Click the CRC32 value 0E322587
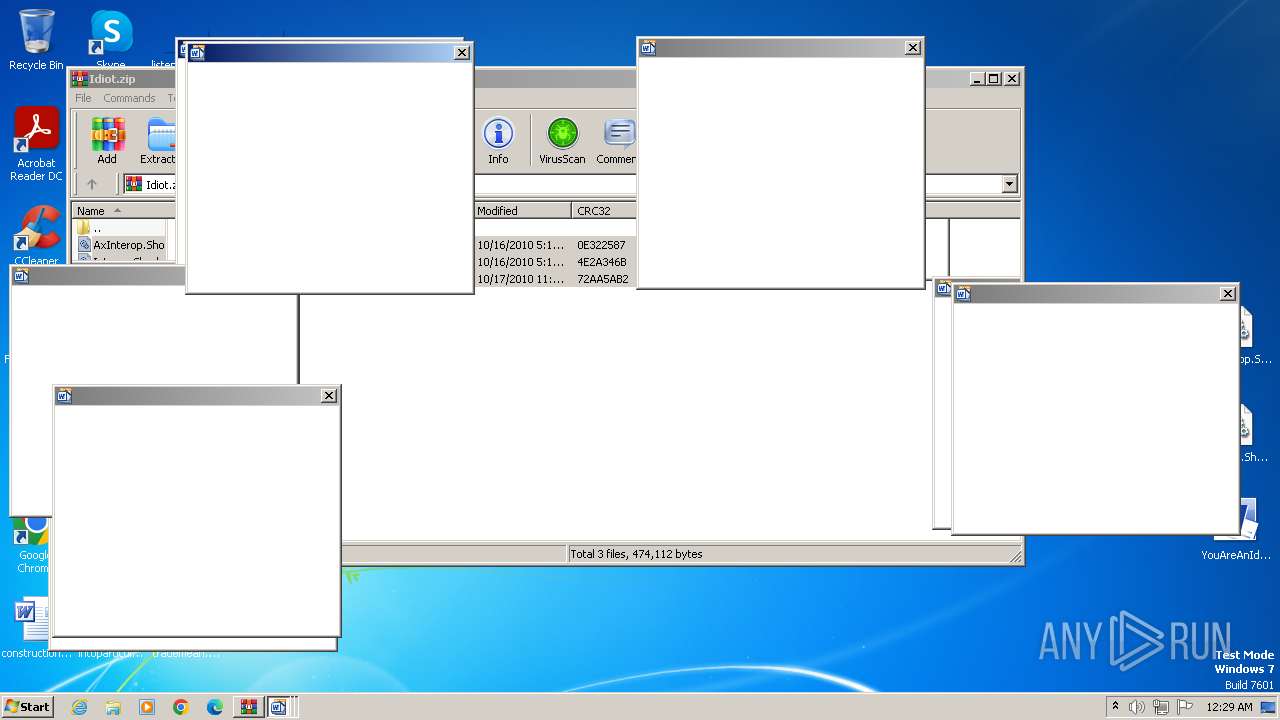 (x=601, y=245)
